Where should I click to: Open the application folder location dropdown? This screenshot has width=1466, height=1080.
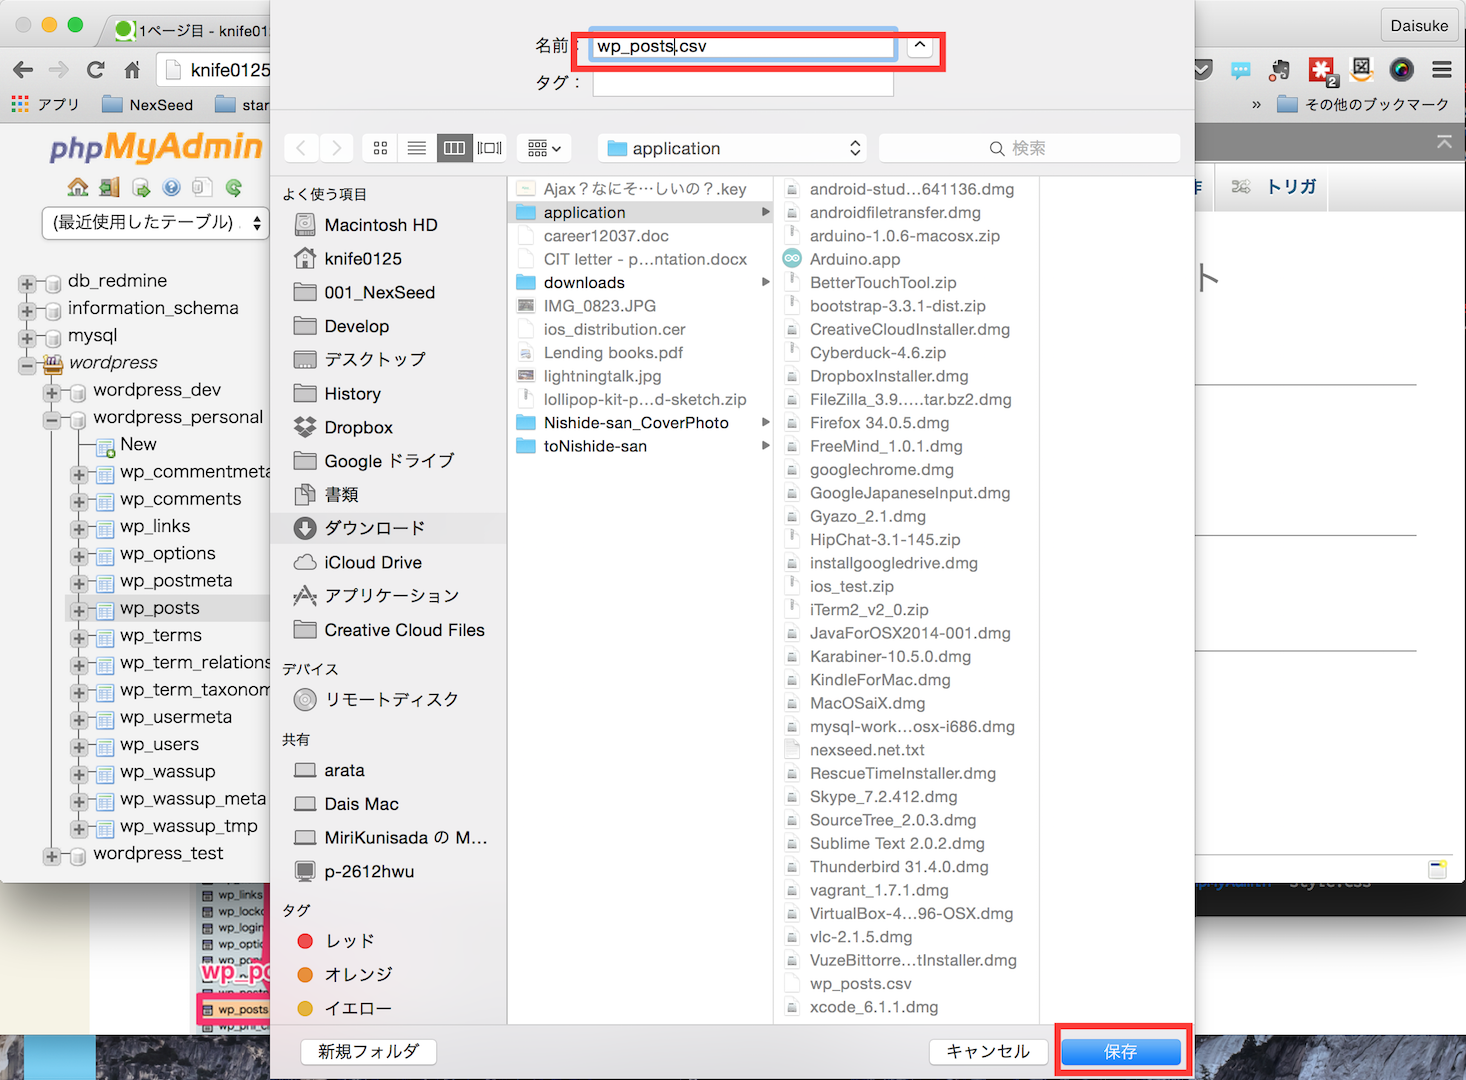click(731, 147)
